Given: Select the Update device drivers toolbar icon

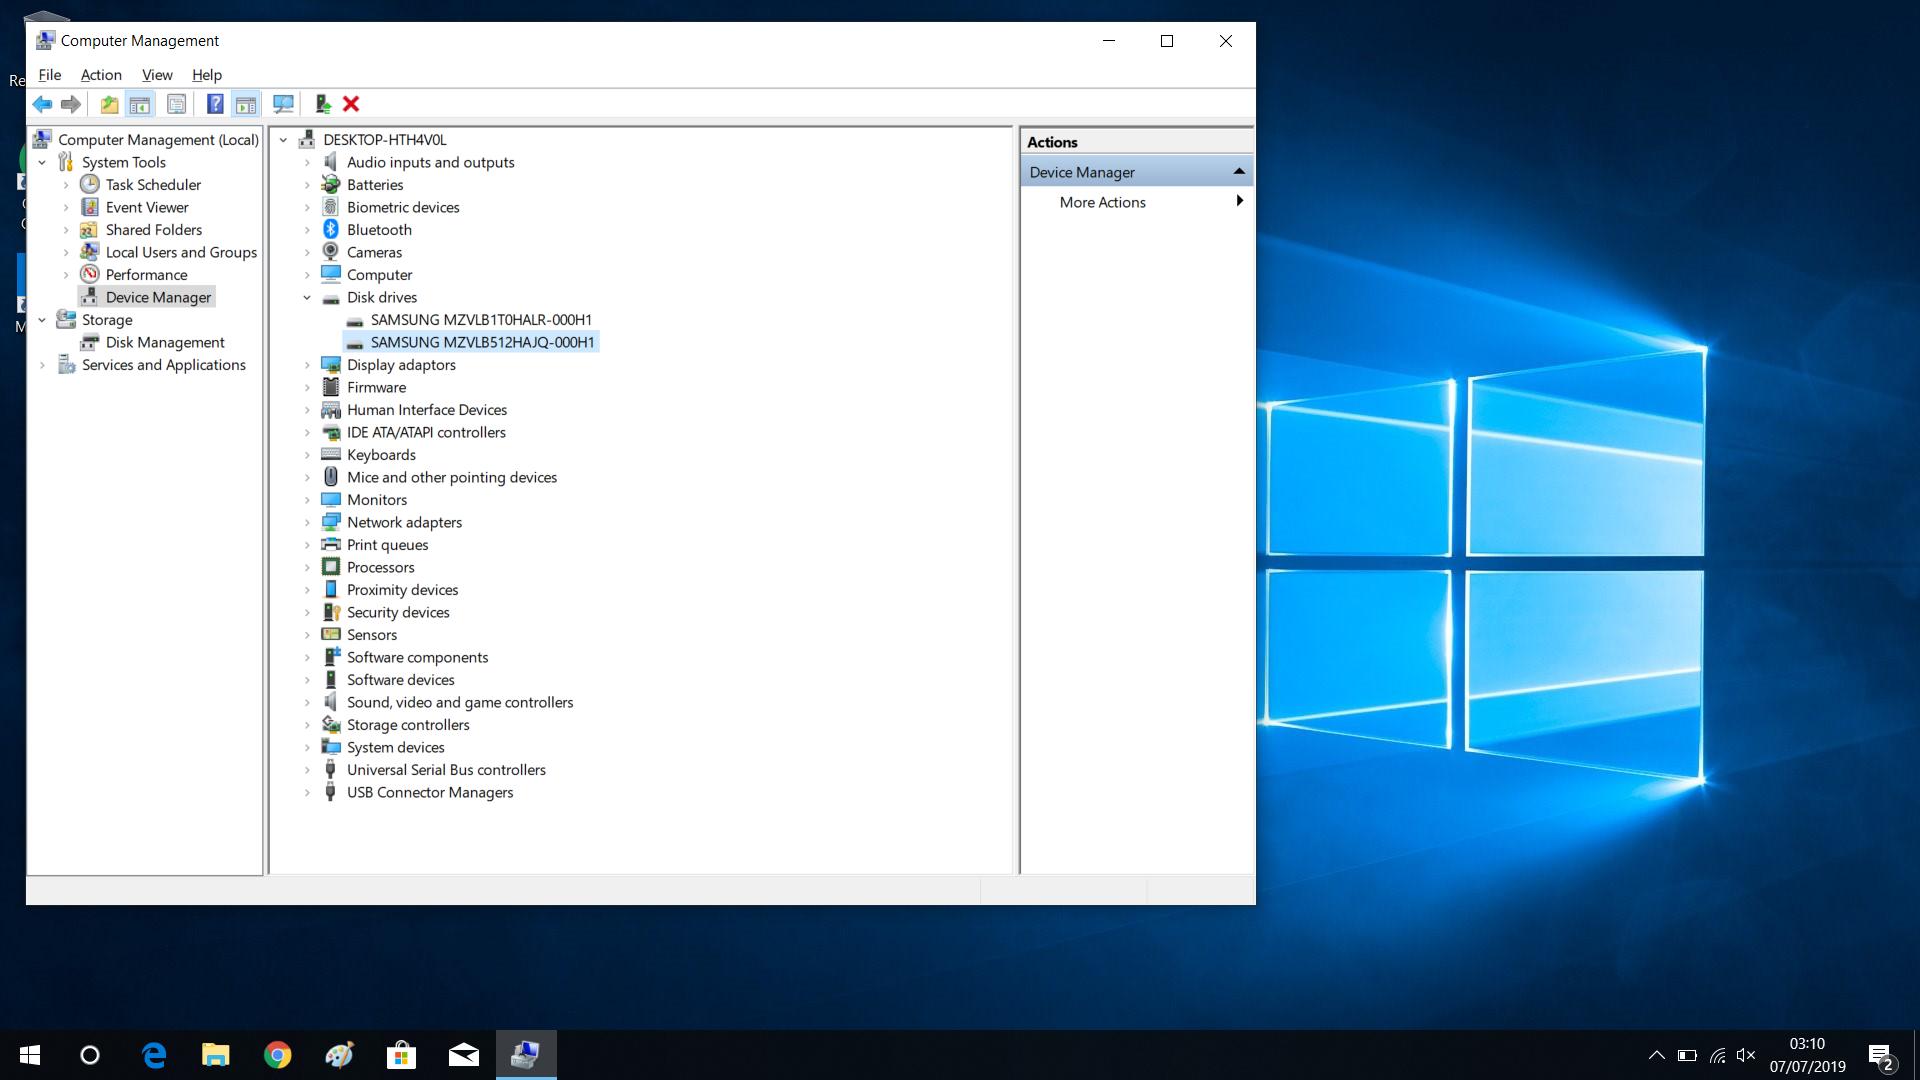Looking at the screenshot, I should (322, 104).
